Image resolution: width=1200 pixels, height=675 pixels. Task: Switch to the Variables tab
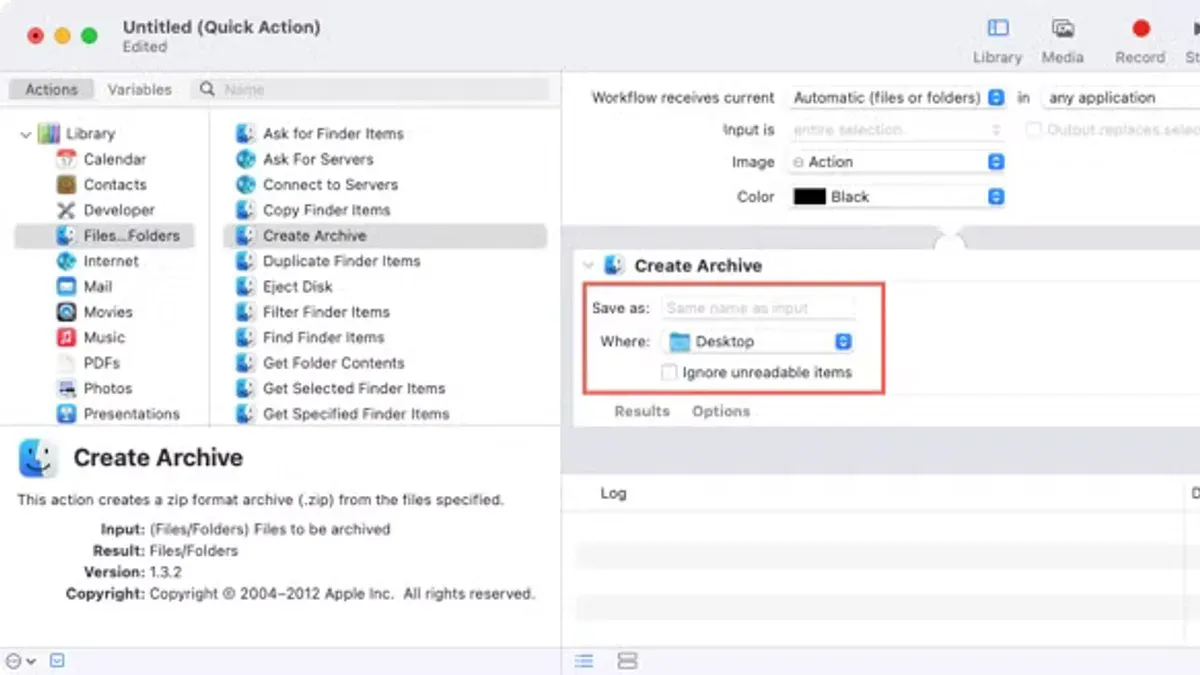point(139,89)
